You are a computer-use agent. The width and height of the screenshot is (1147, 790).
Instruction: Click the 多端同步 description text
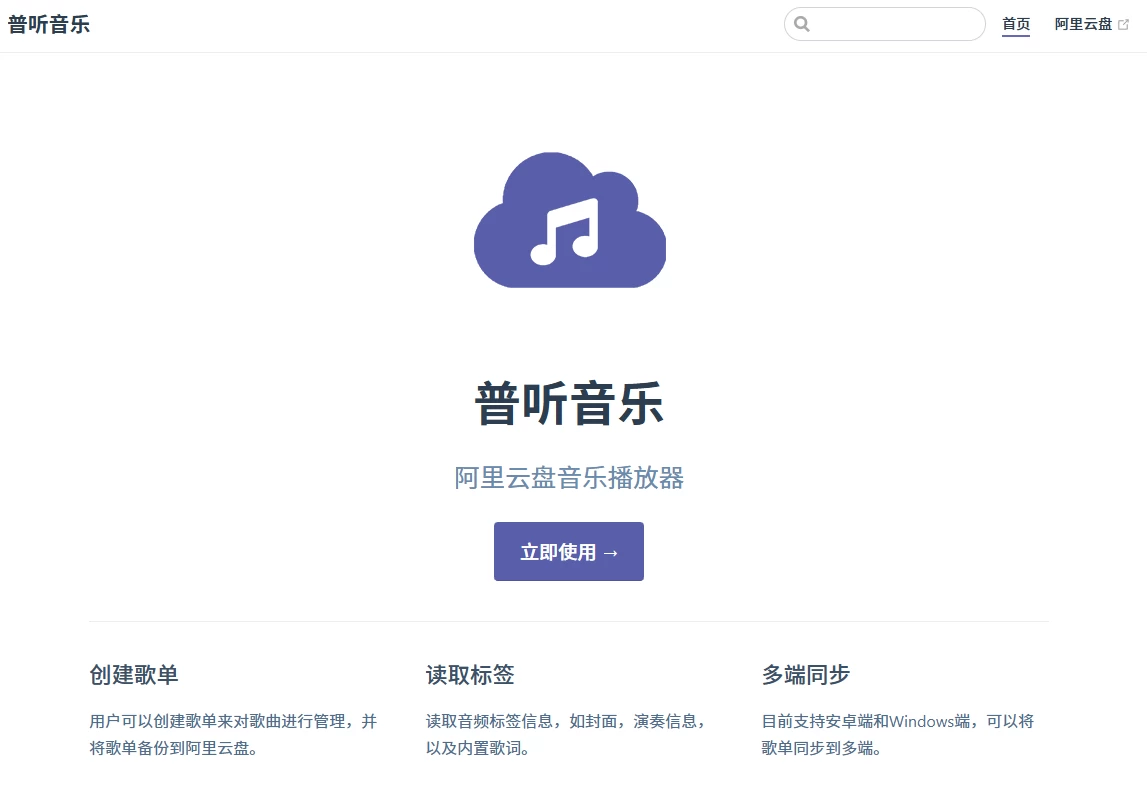click(x=896, y=734)
